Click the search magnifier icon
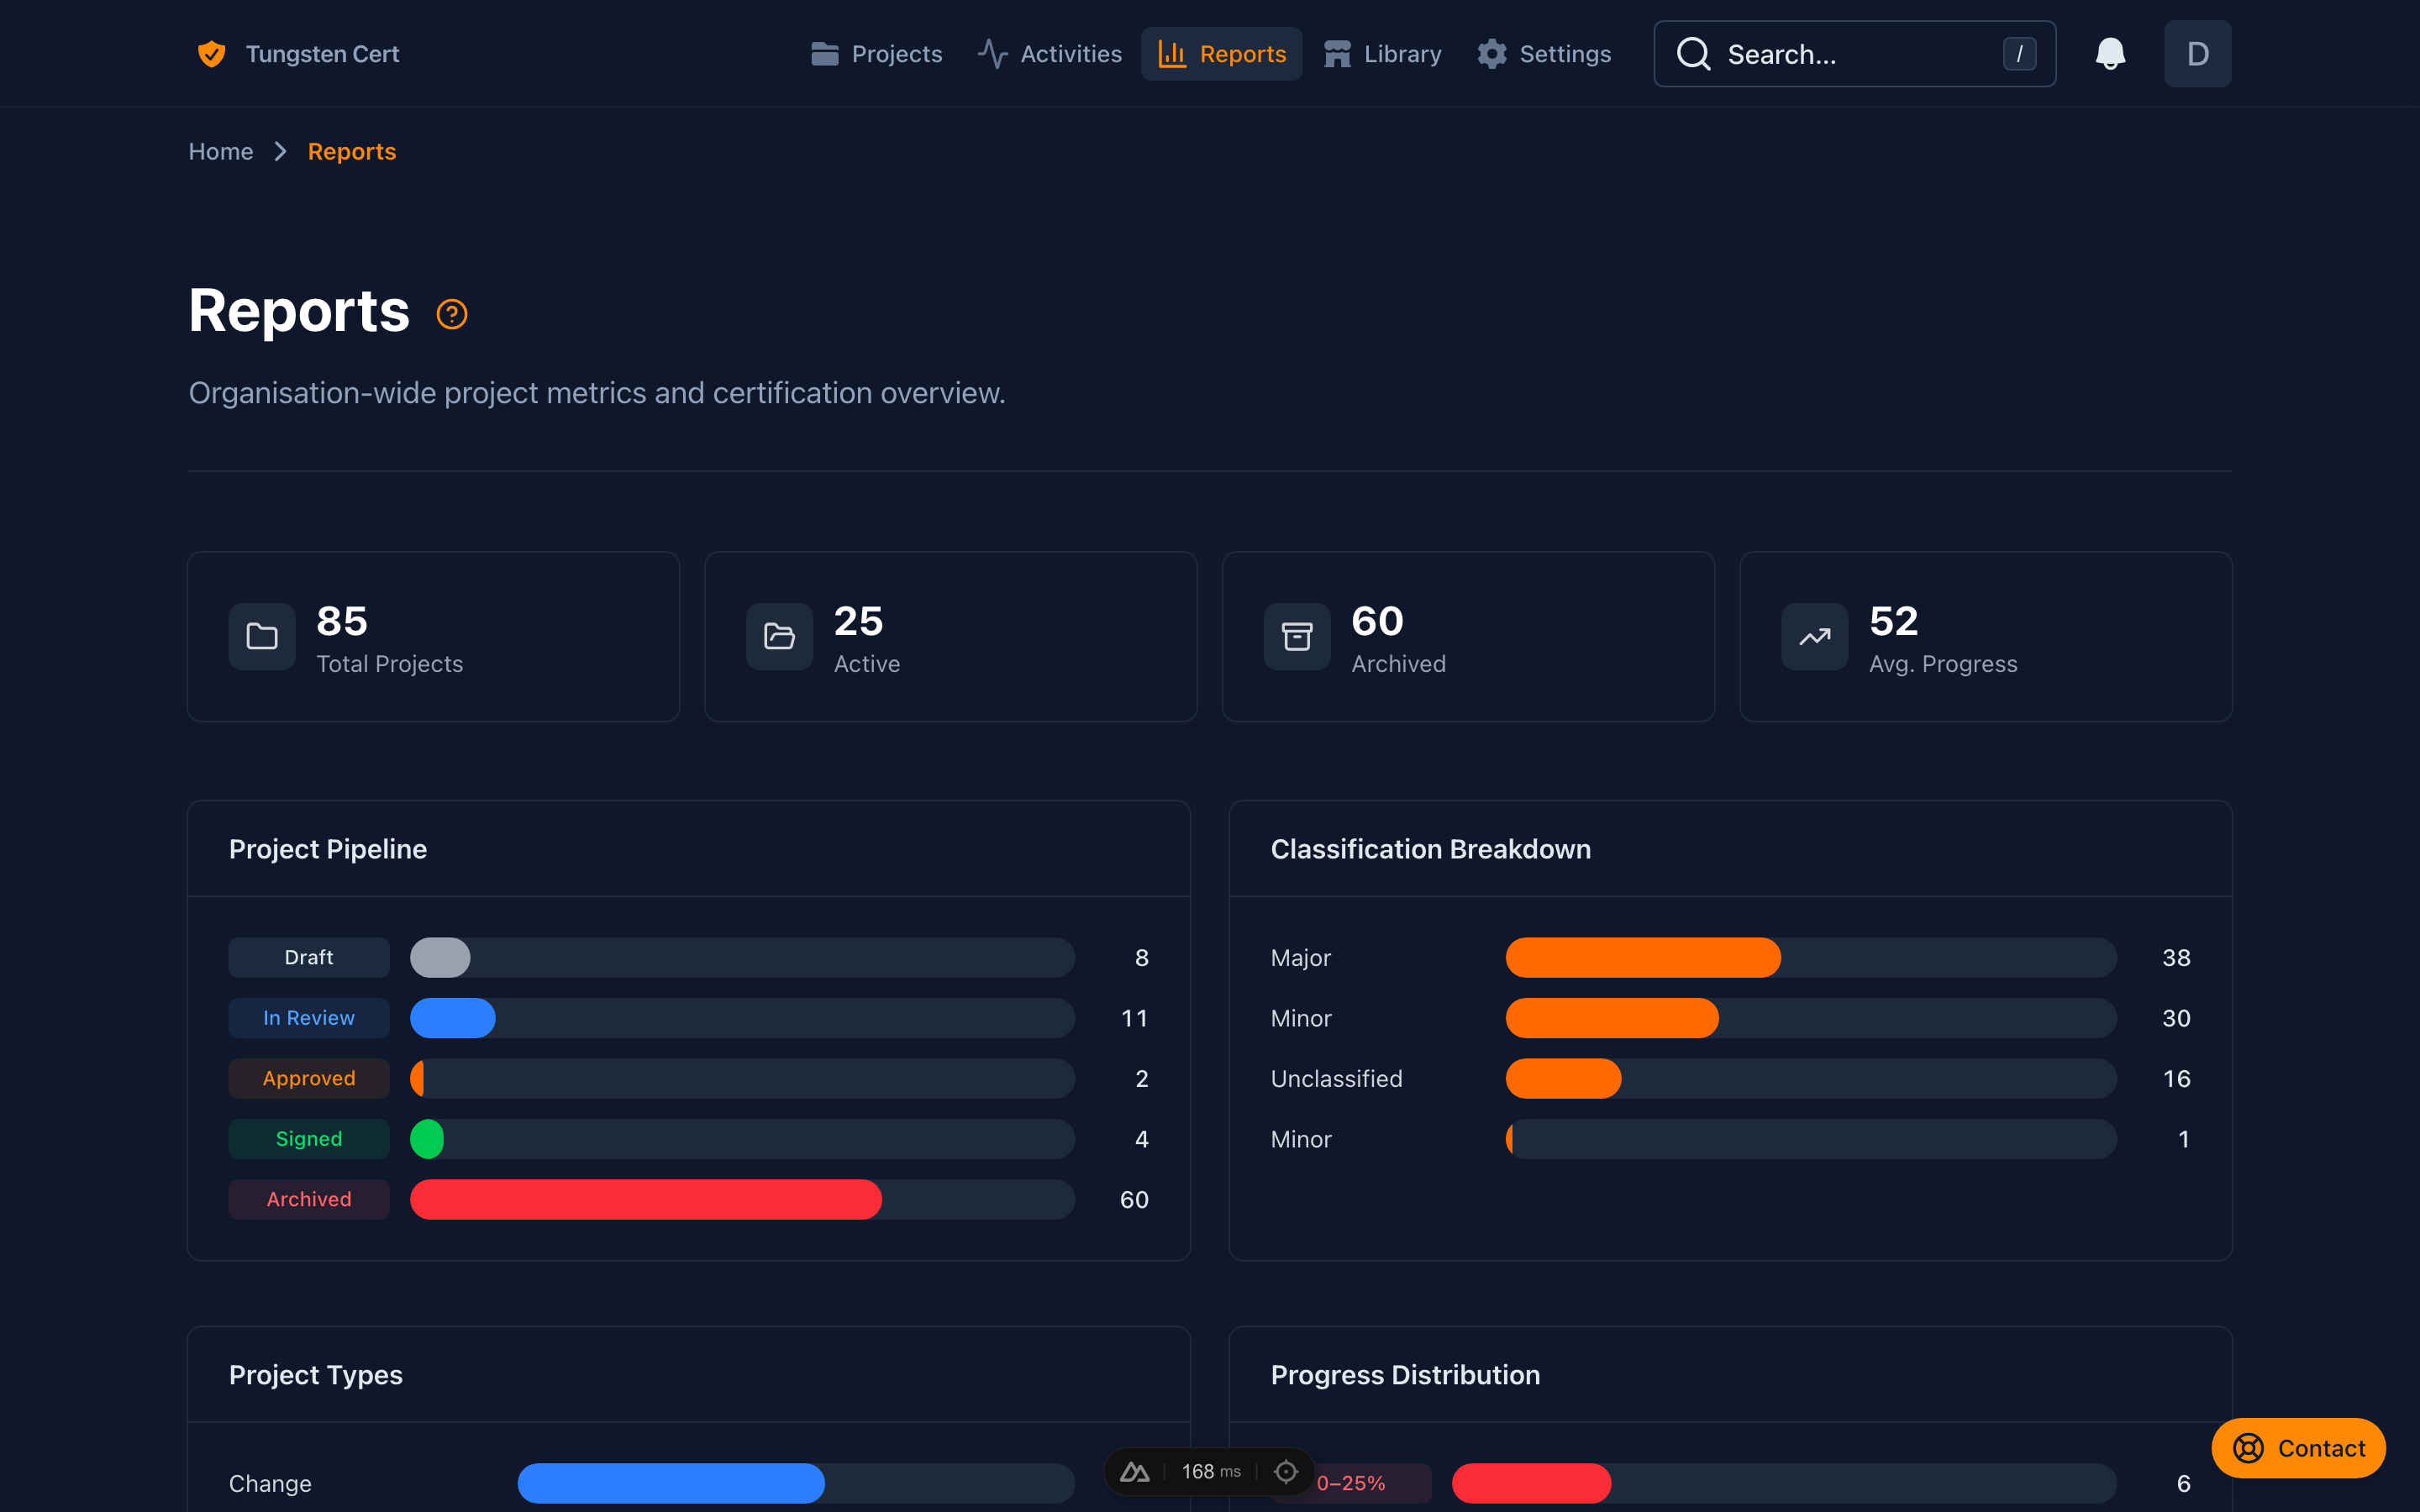Screen dimensions: 2420x1512 (x=1693, y=54)
